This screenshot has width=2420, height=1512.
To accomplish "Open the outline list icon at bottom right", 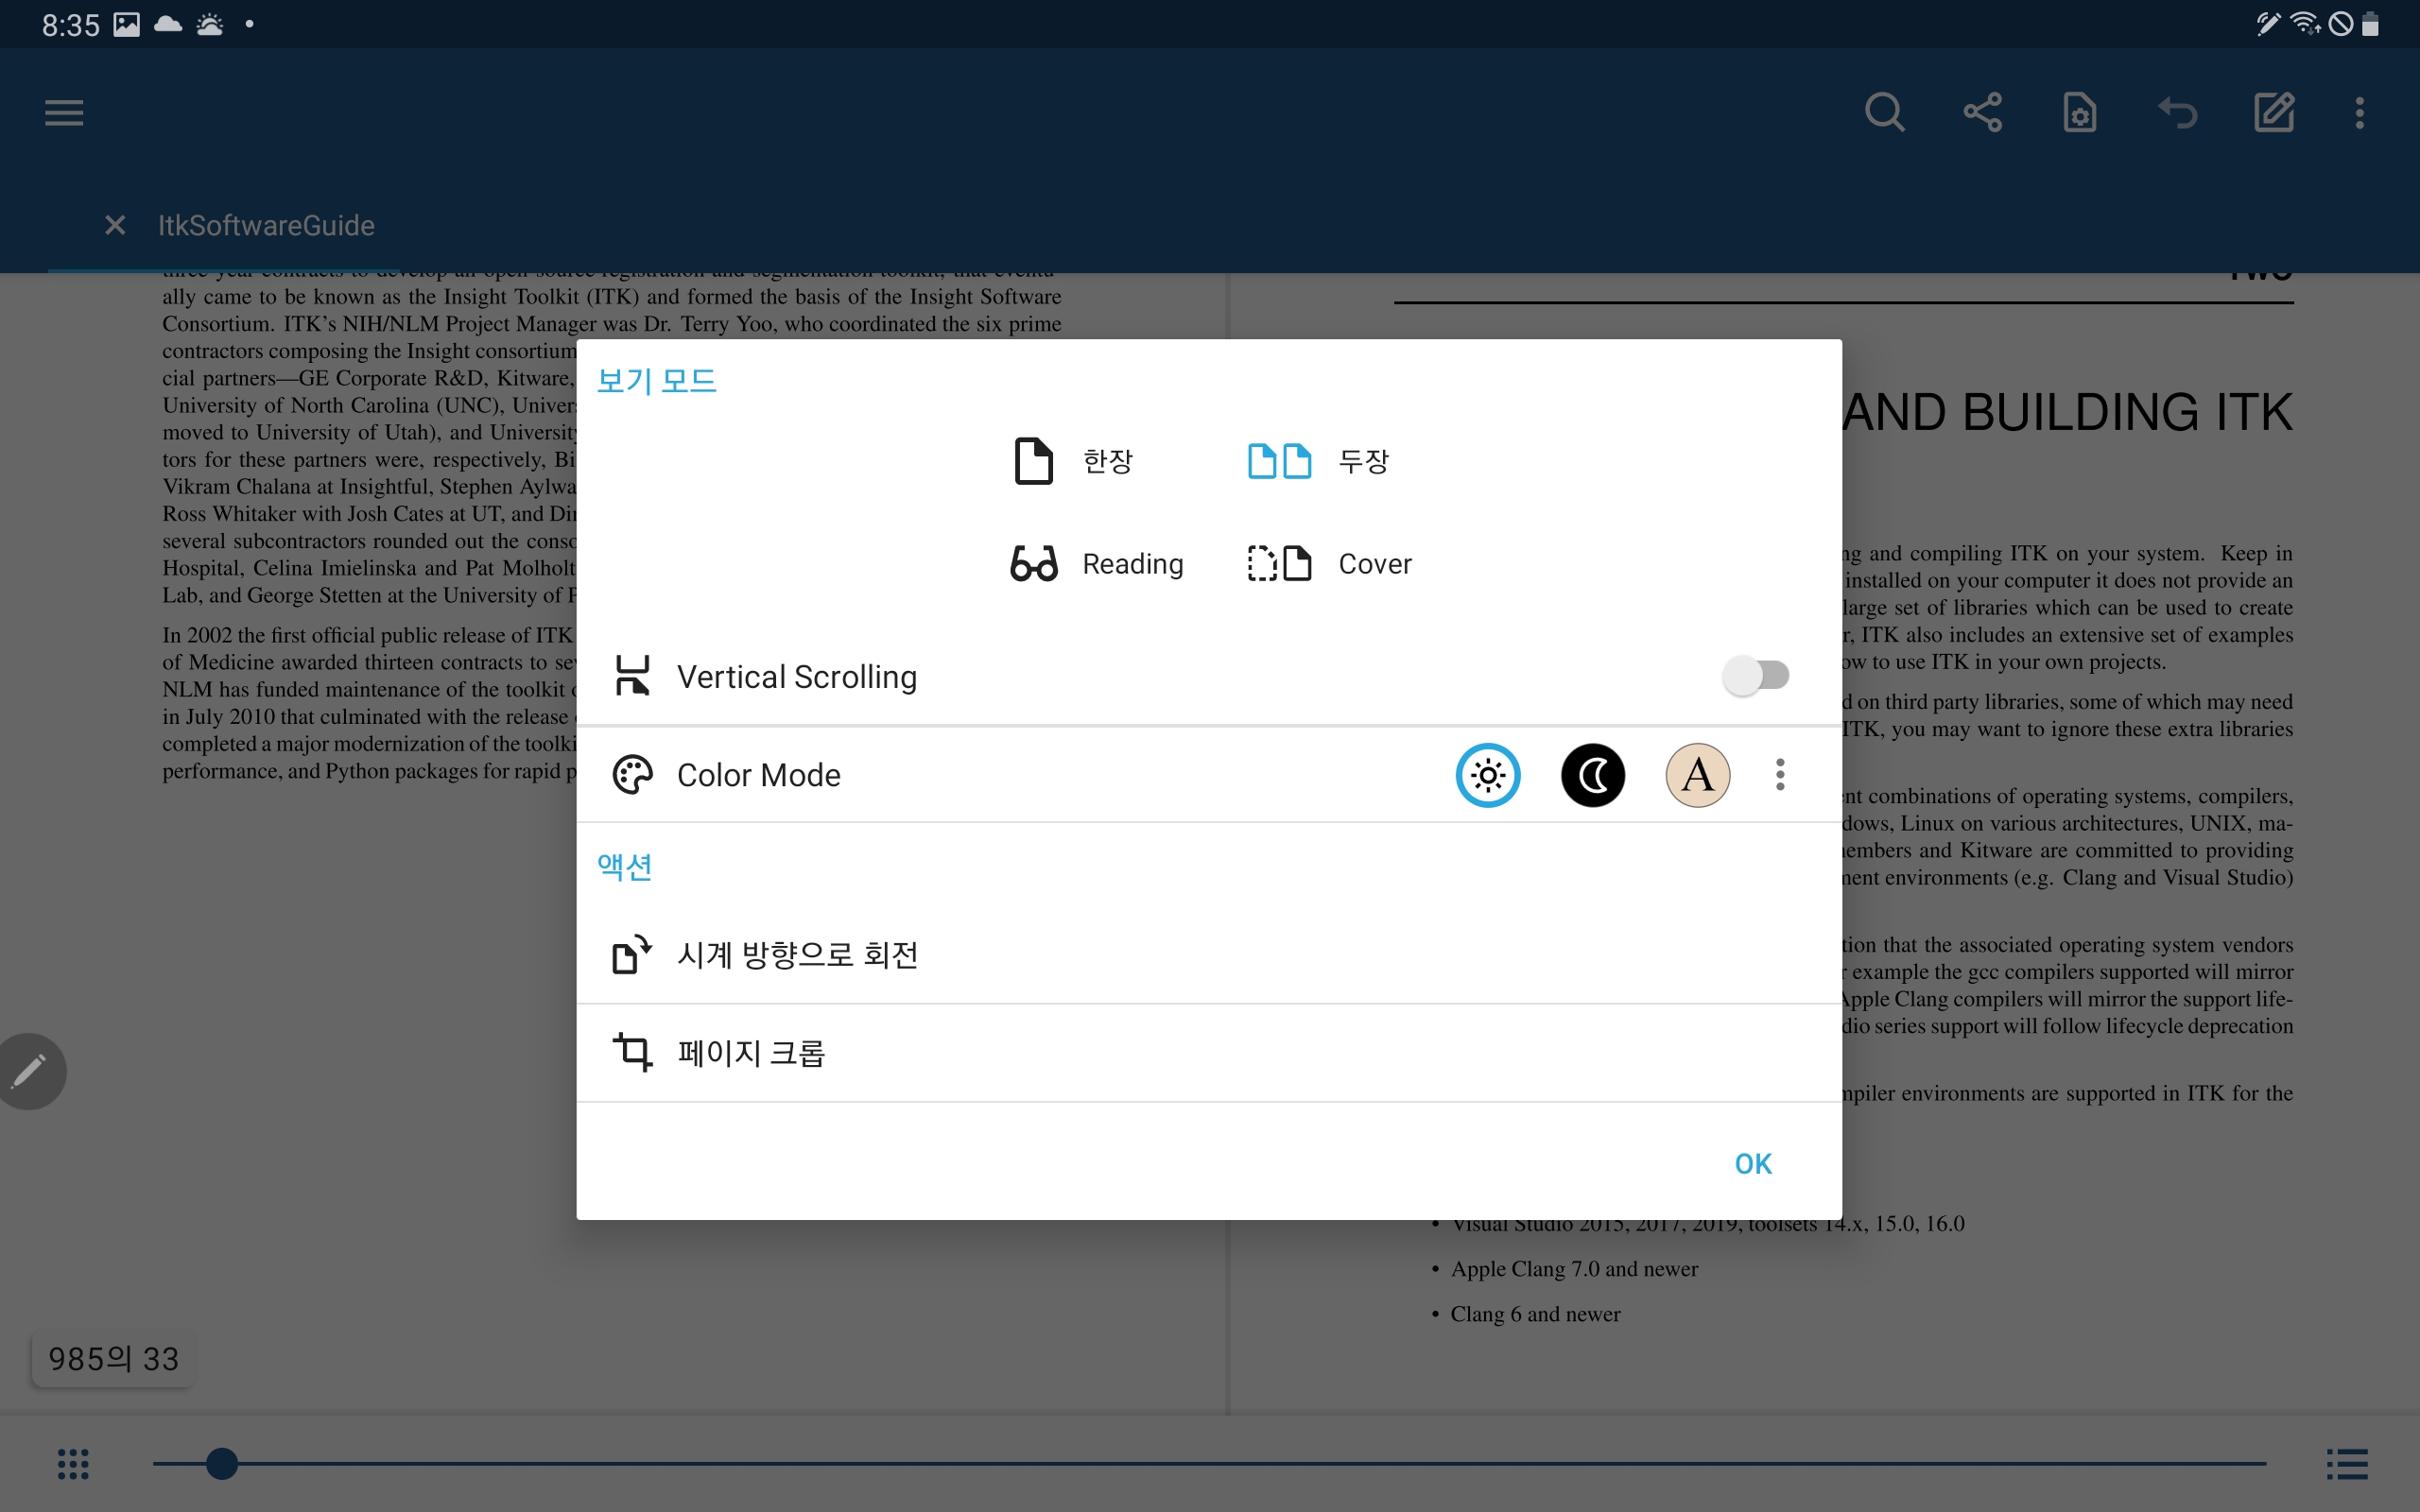I will (x=2346, y=1464).
